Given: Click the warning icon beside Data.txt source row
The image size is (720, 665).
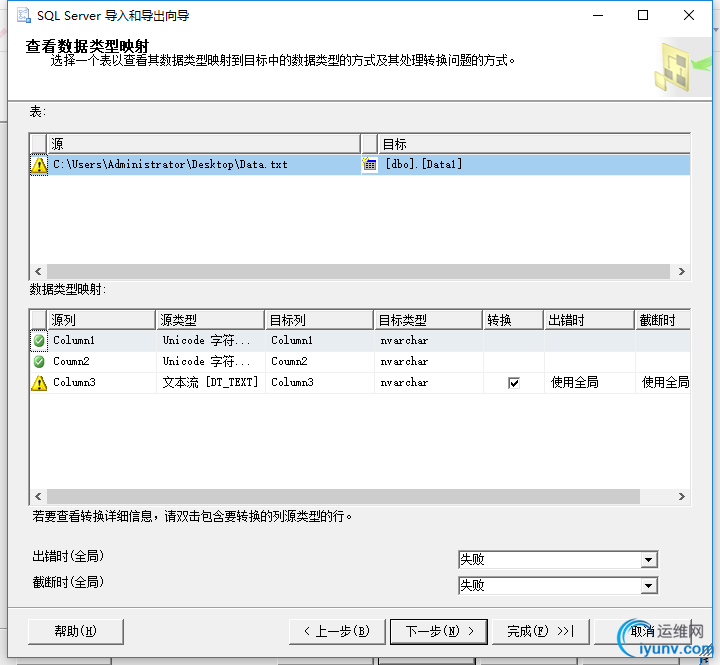Looking at the screenshot, I should tap(39, 165).
